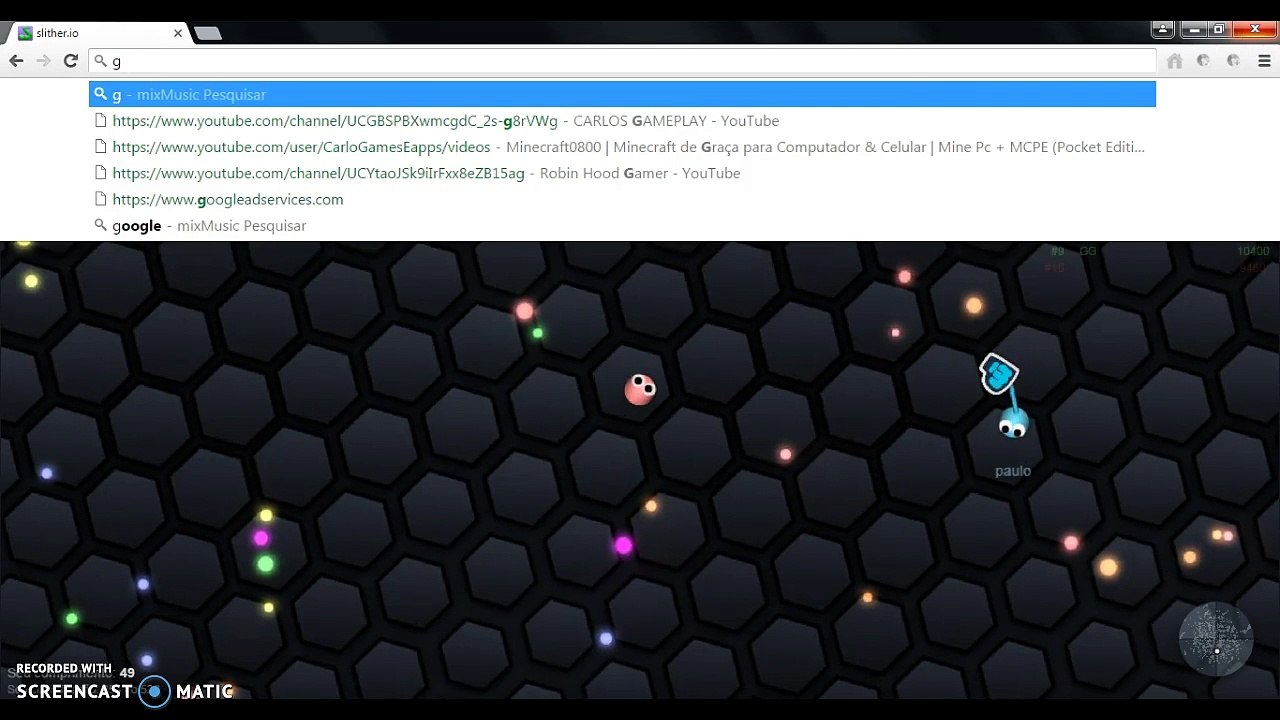Click the blue snake named paulo
The image size is (1280, 720).
[1013, 425]
